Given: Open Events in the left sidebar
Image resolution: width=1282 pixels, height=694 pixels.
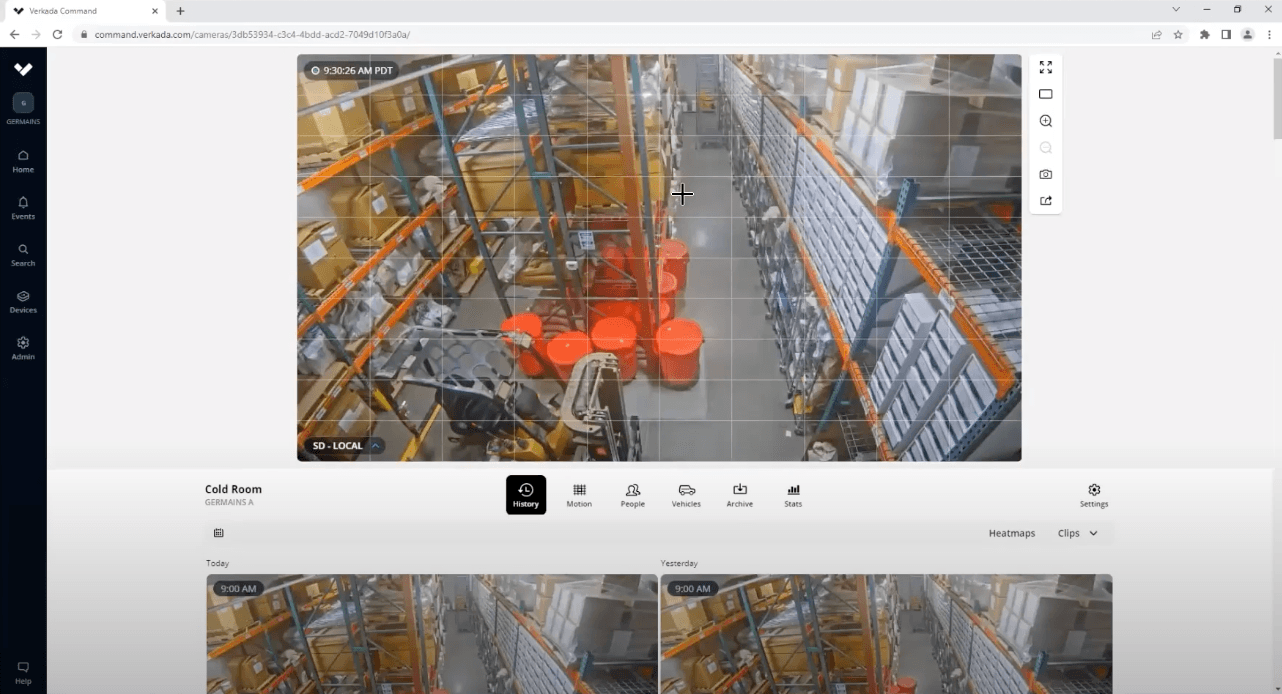Looking at the screenshot, I should point(23,208).
